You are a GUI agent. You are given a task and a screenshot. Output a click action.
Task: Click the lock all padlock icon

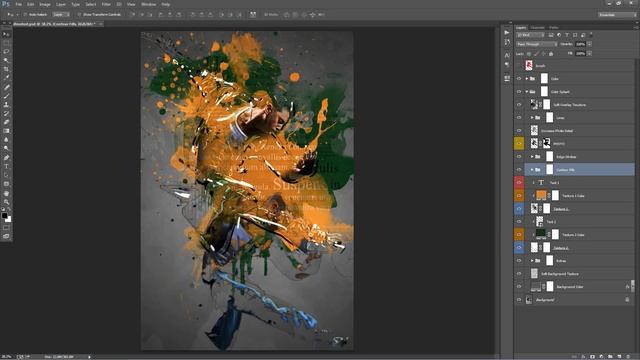click(551, 53)
